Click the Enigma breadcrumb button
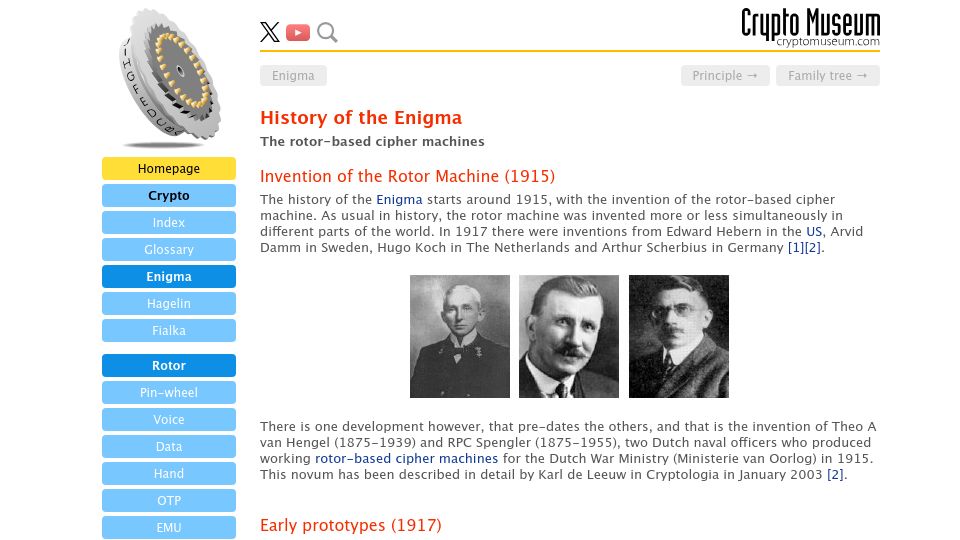Viewport: 960px width, 540px height. (293, 75)
